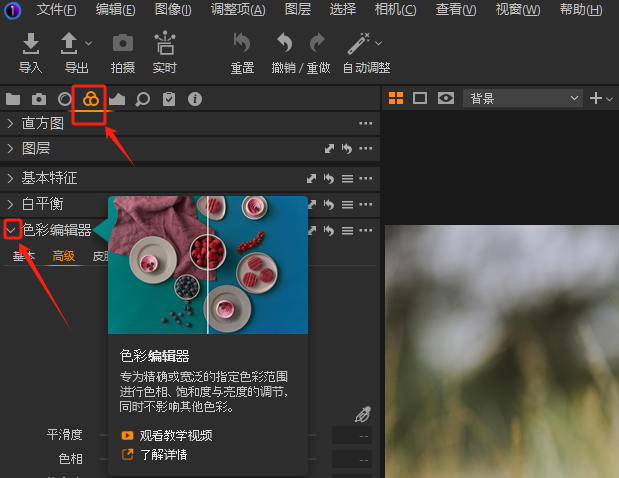Open the 调整项(A) menu
This screenshot has width=619, height=478.
[238, 9]
